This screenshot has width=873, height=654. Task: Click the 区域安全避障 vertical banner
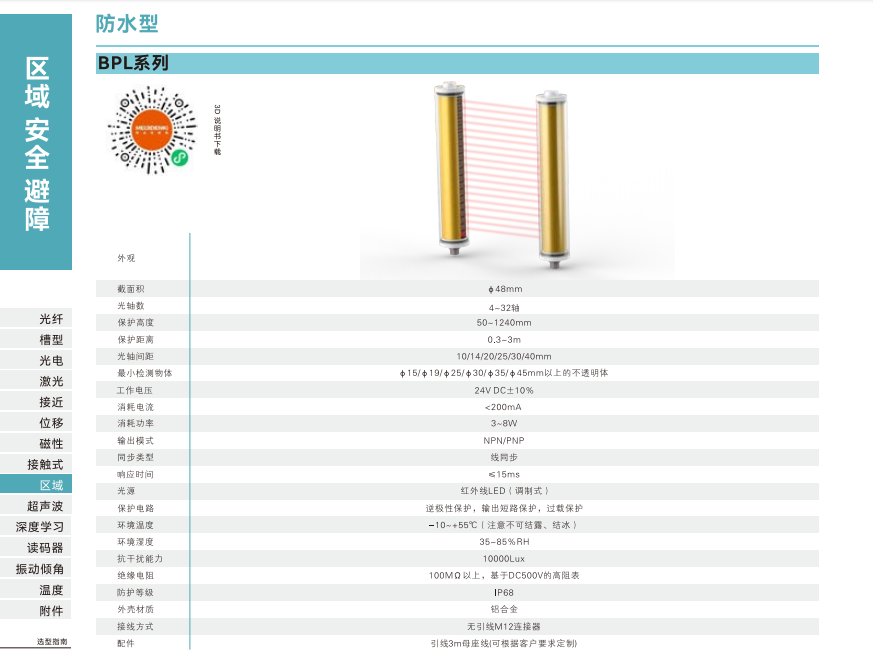click(37, 143)
